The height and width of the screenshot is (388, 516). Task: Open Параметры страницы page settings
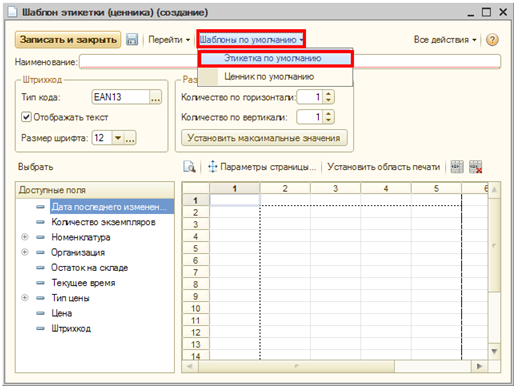pos(262,166)
